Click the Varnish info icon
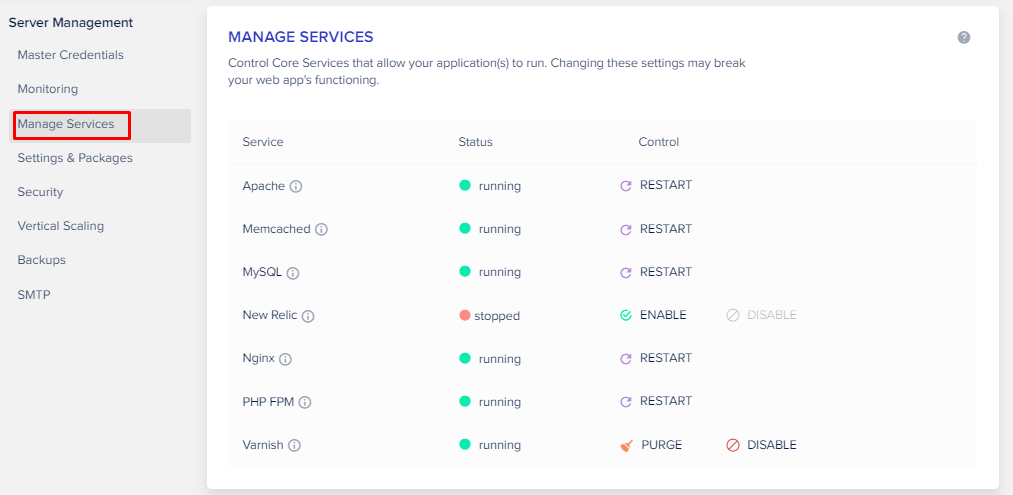 click(x=295, y=445)
